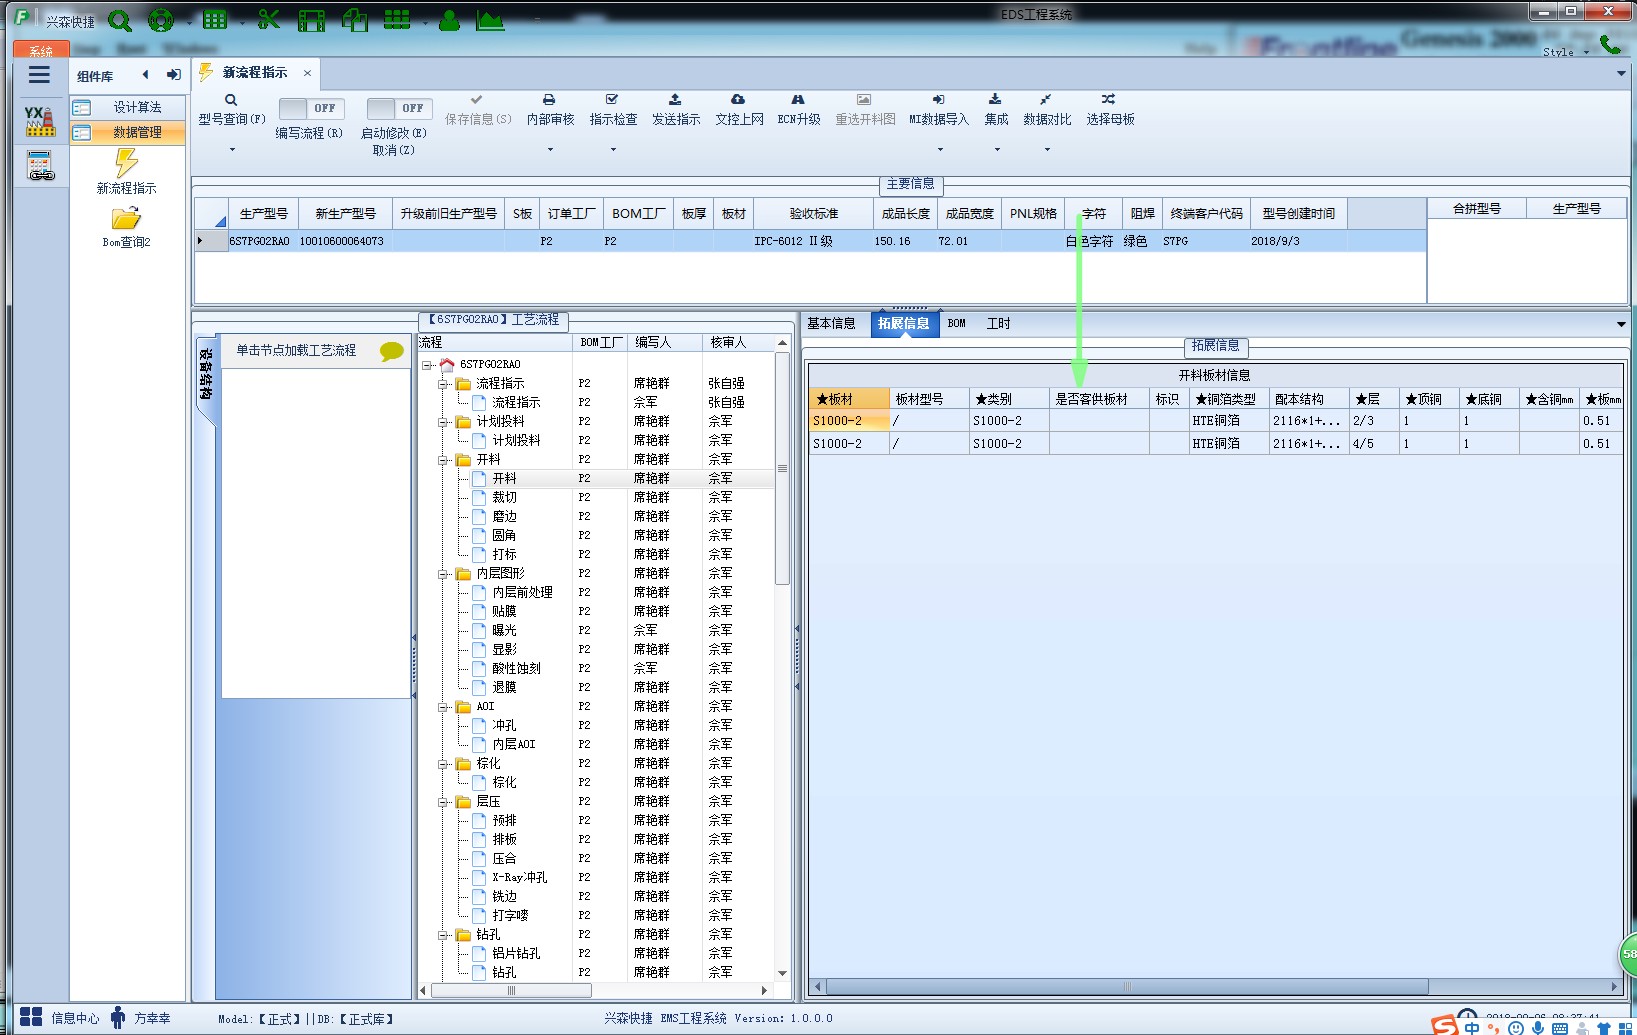Collapse the 流程指示 tree folder
1637x1035 pixels.
pyautogui.click(x=443, y=384)
